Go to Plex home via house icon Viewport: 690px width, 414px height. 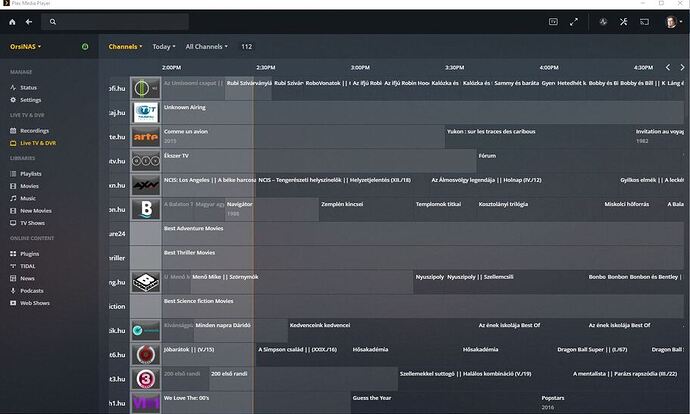click(12, 22)
